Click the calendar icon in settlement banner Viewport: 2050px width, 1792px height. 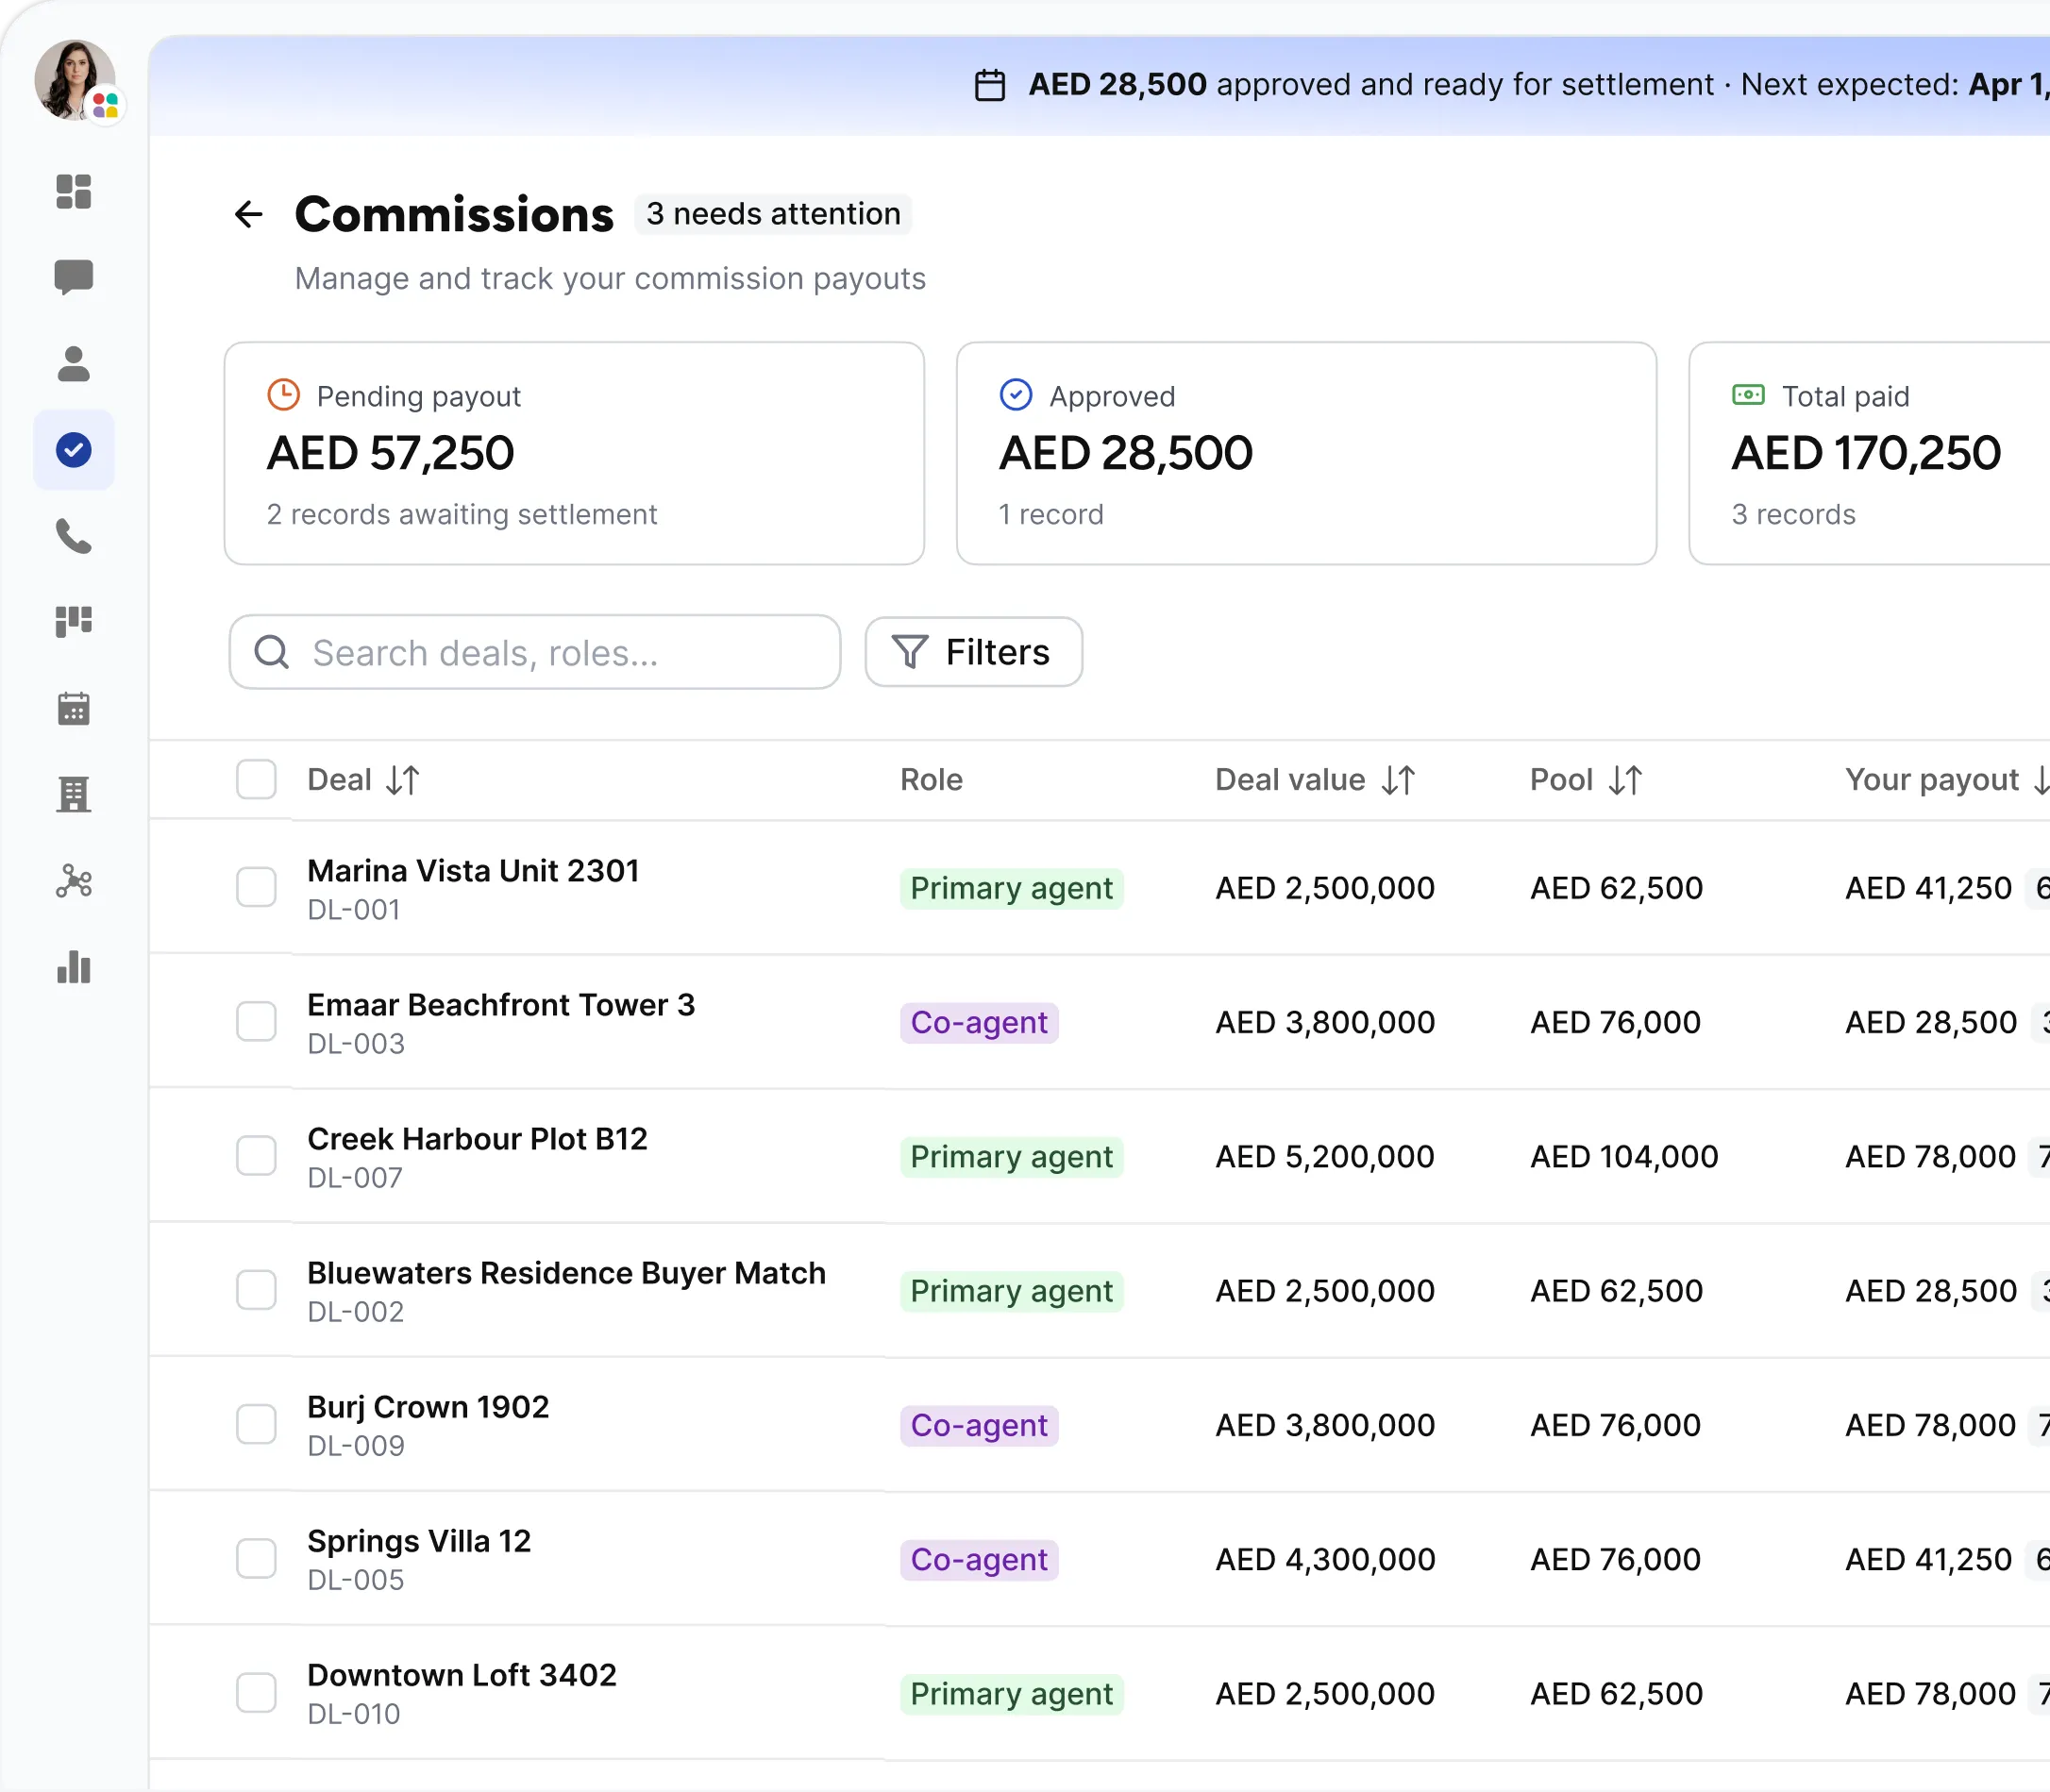click(x=990, y=85)
